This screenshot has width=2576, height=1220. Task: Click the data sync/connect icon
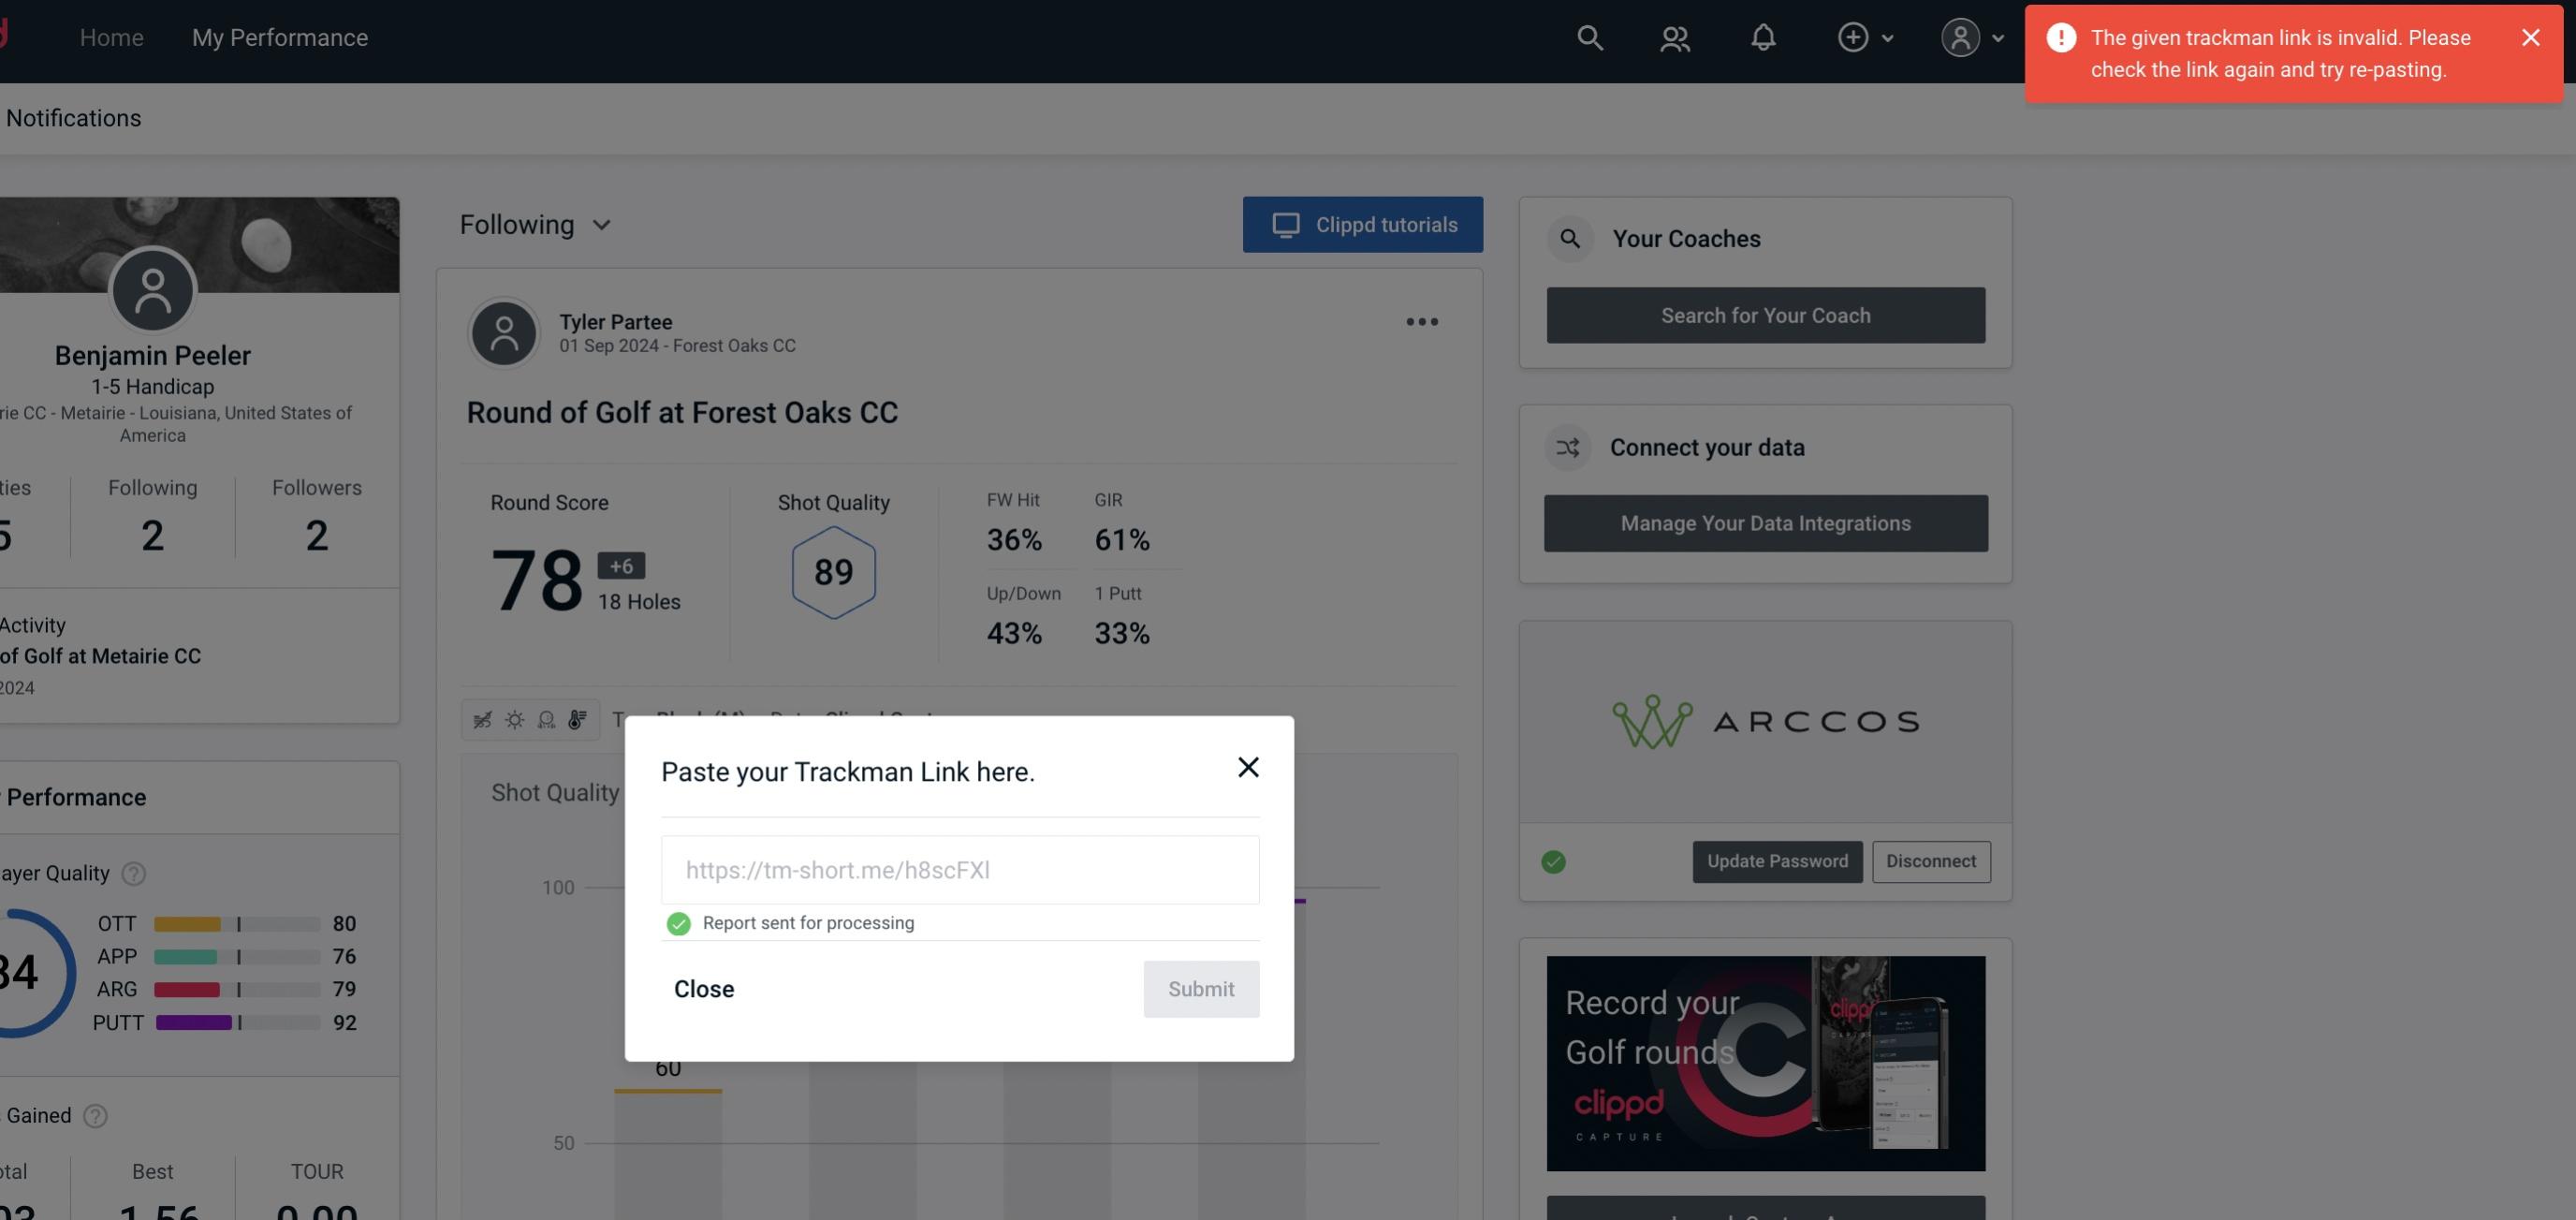[x=1567, y=448]
